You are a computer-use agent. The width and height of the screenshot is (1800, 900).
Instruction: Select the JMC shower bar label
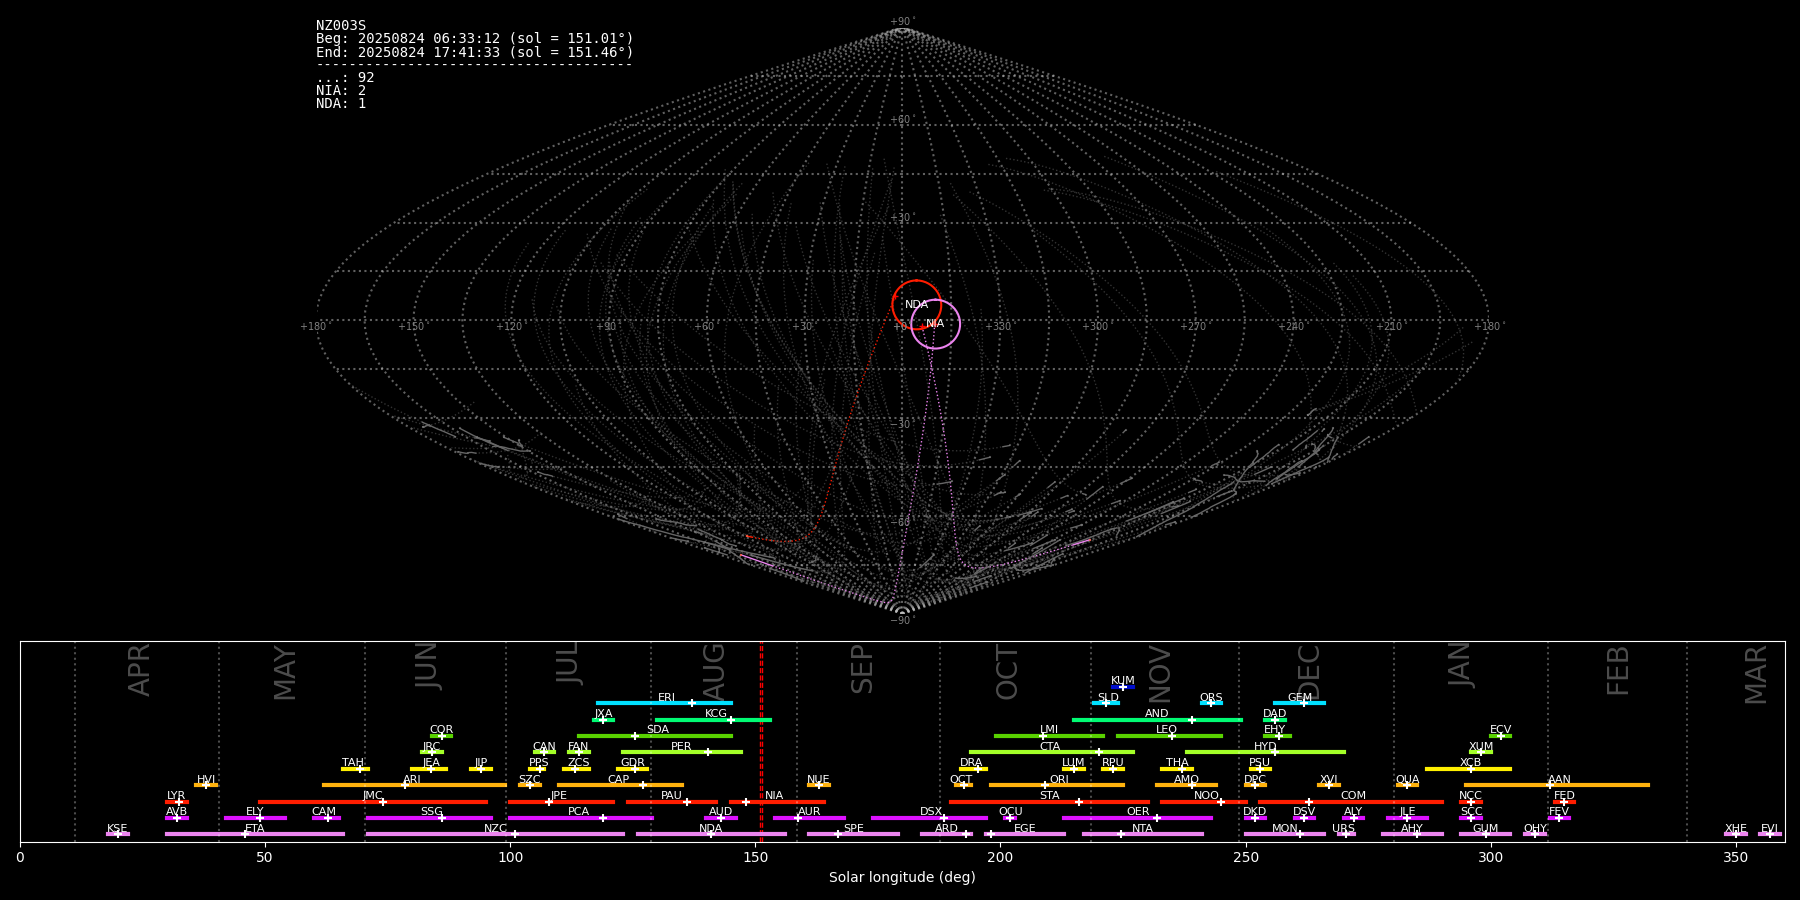[373, 796]
